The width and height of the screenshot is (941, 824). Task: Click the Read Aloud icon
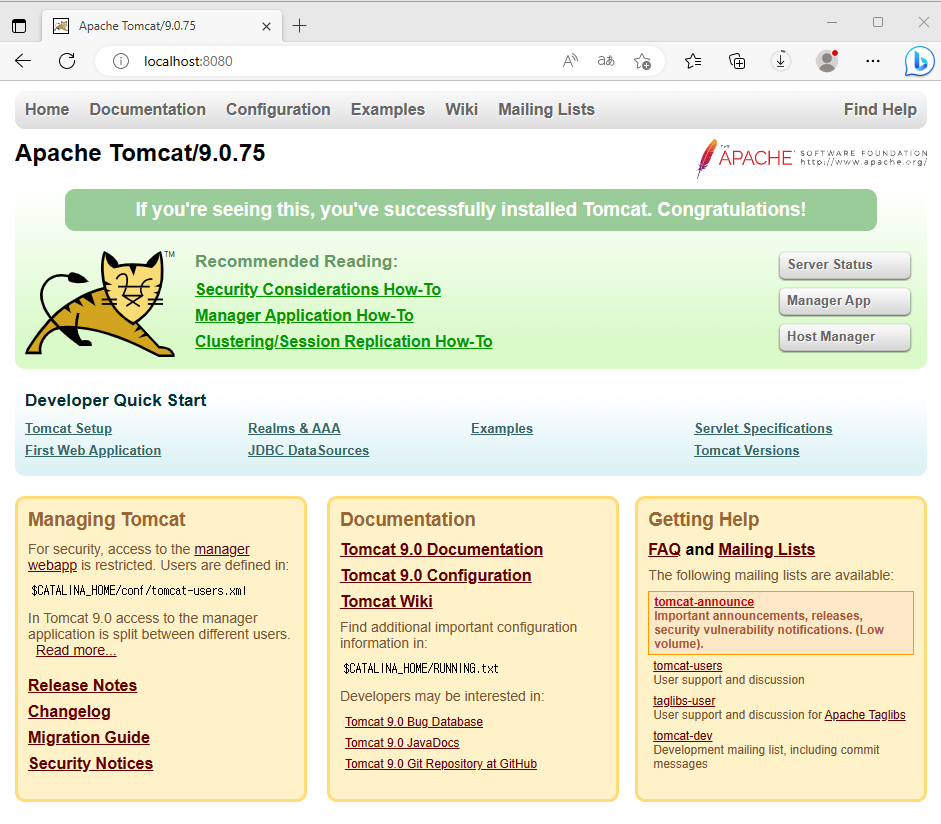click(570, 61)
